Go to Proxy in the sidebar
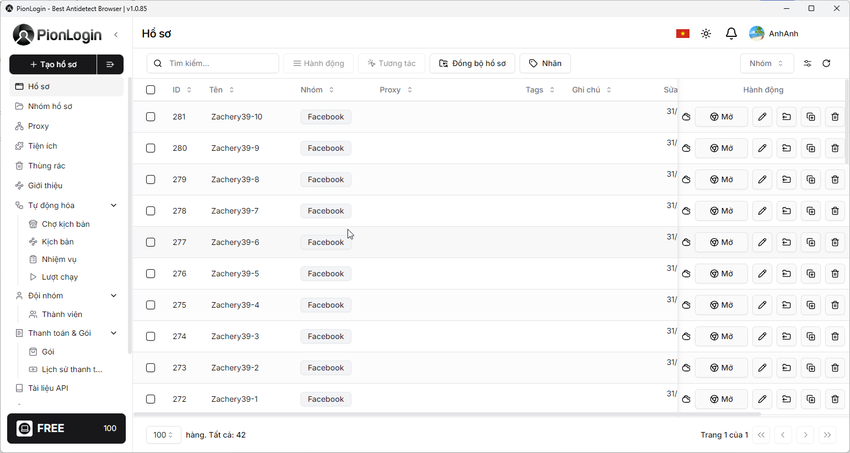 tap(38, 126)
